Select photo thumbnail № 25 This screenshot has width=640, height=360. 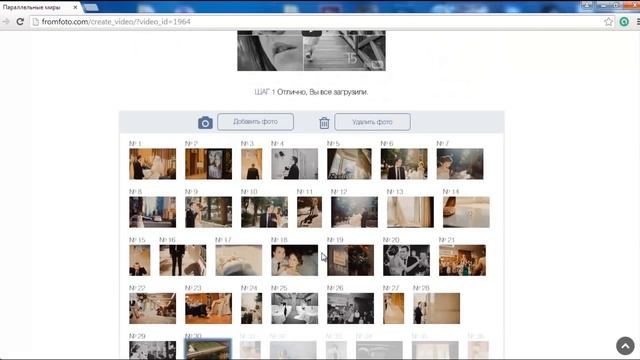coord(294,309)
